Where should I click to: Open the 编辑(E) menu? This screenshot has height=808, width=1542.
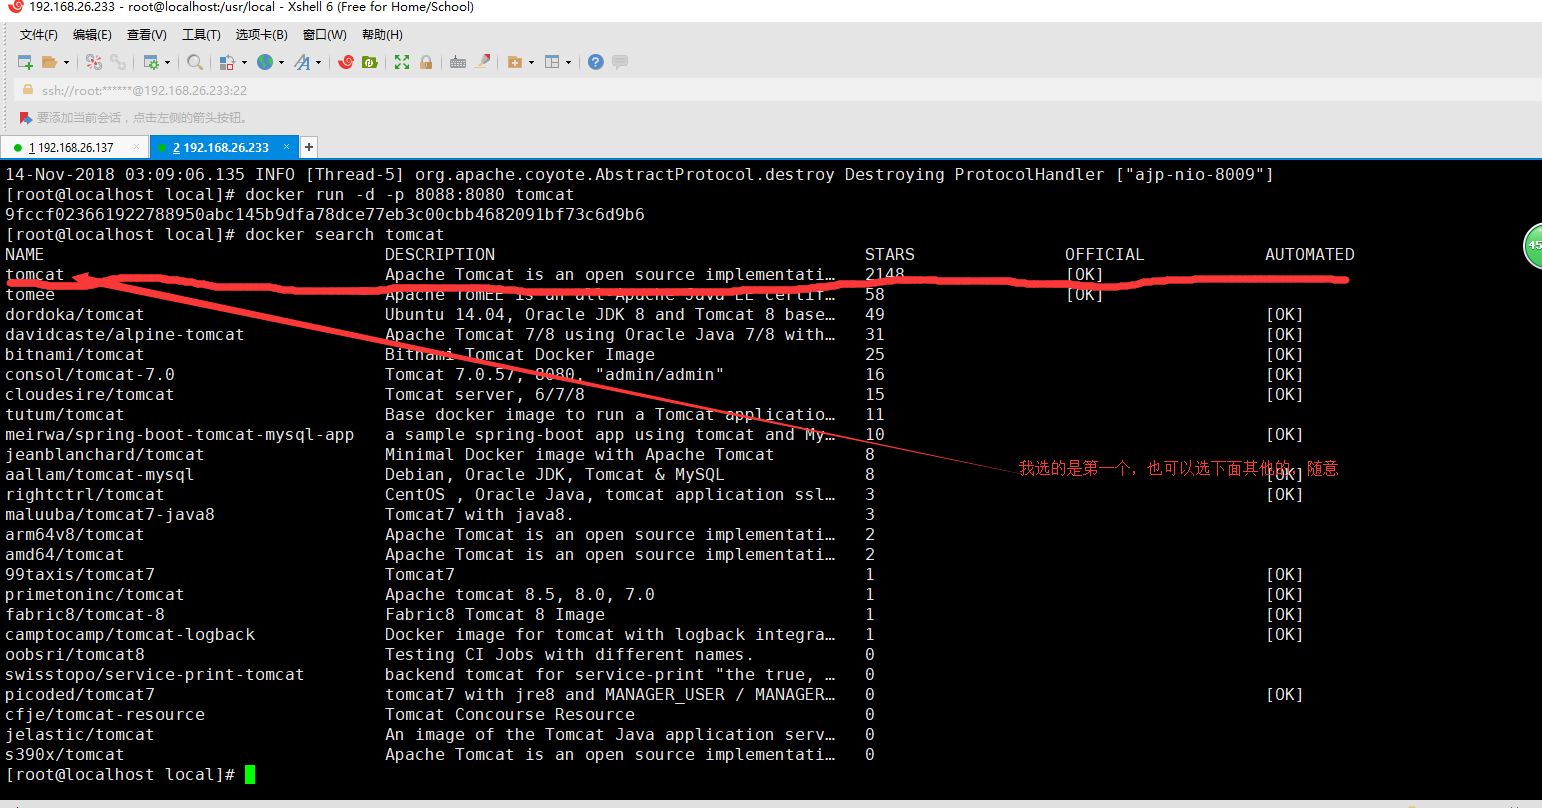92,35
